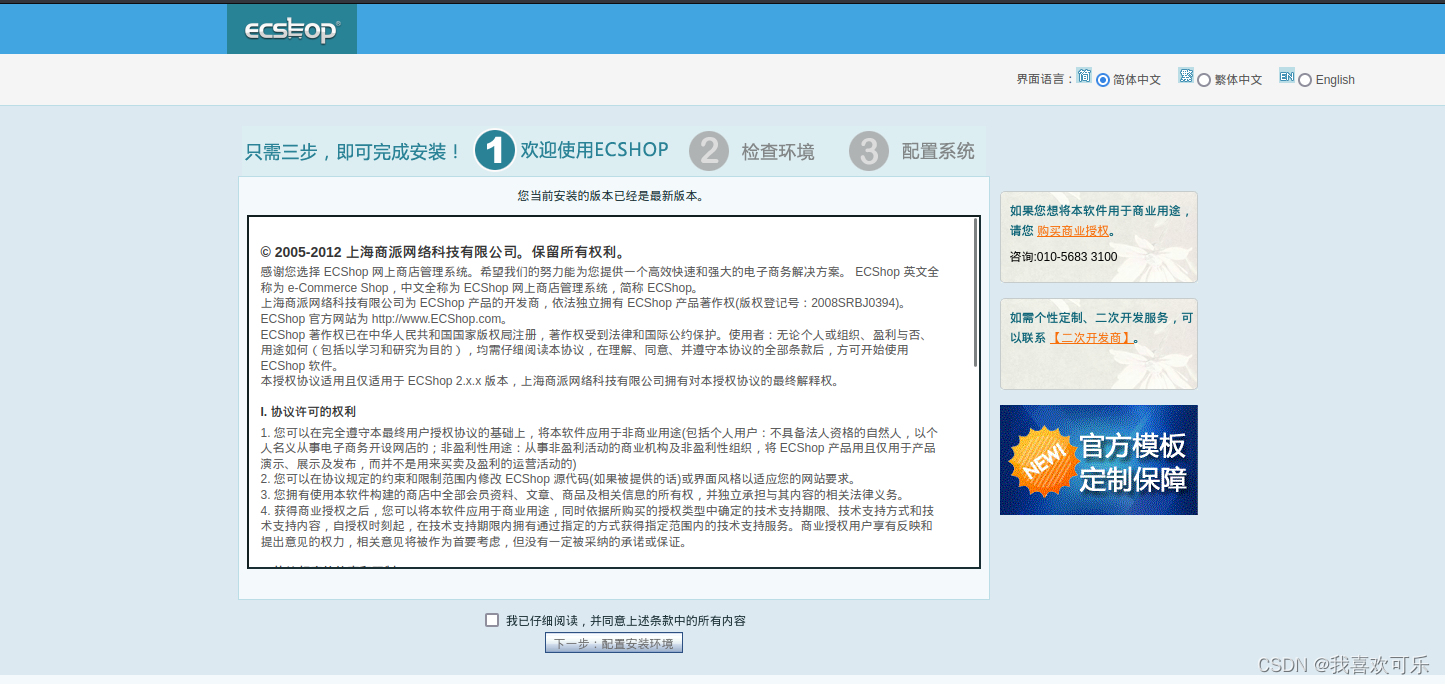Click the EN English language icon
This screenshot has width=1445, height=684.
[1286, 75]
